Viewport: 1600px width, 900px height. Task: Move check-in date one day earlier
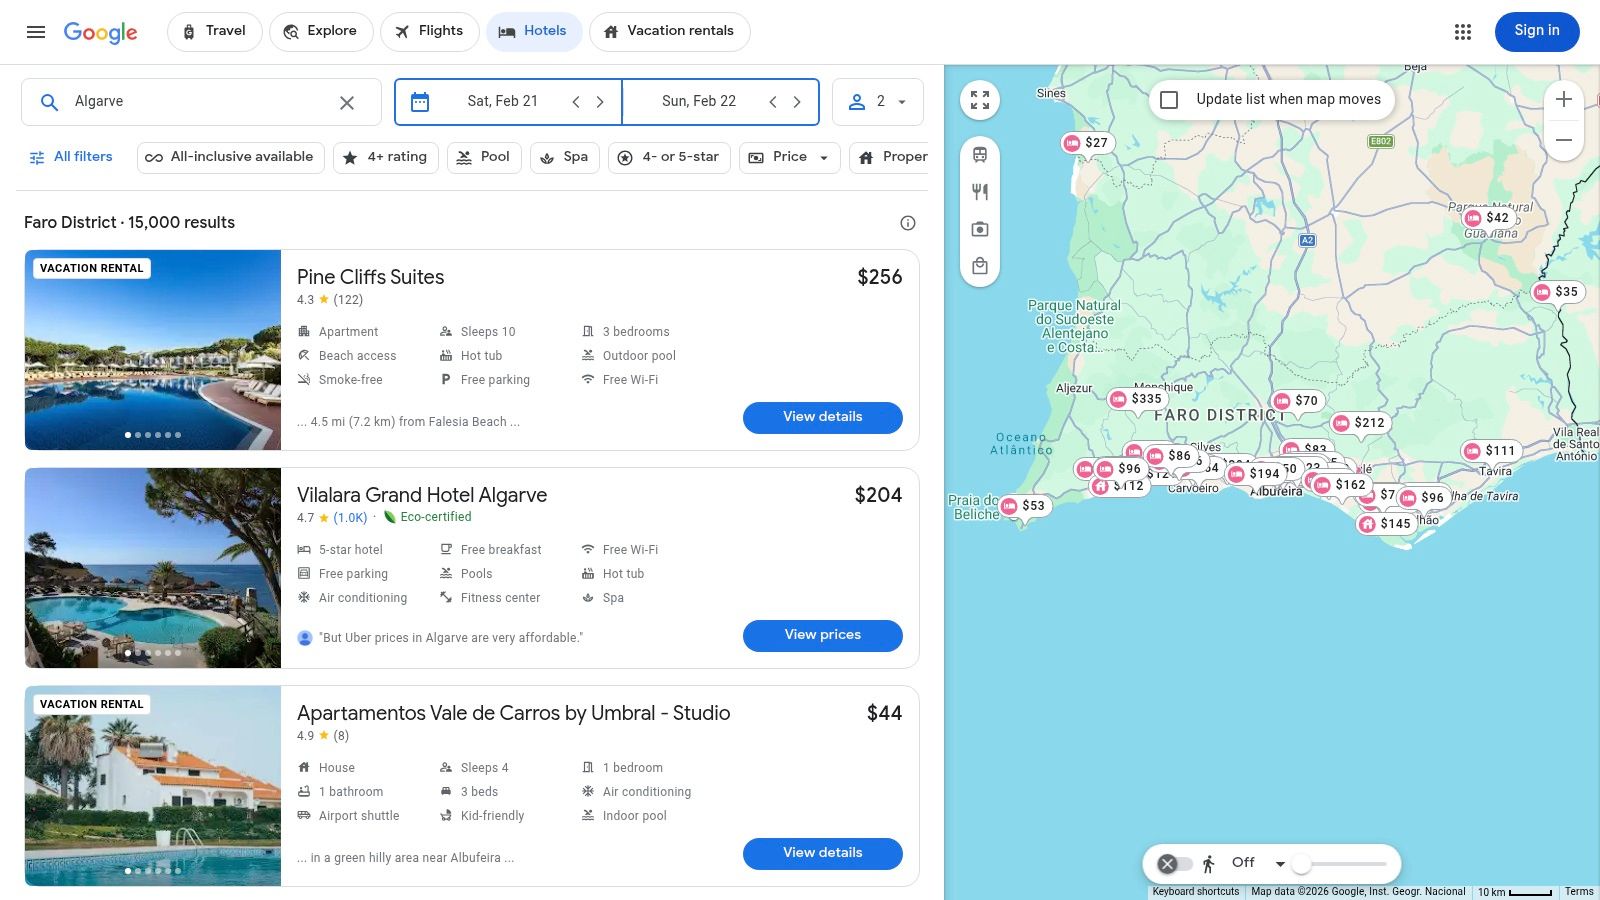pyautogui.click(x=576, y=102)
